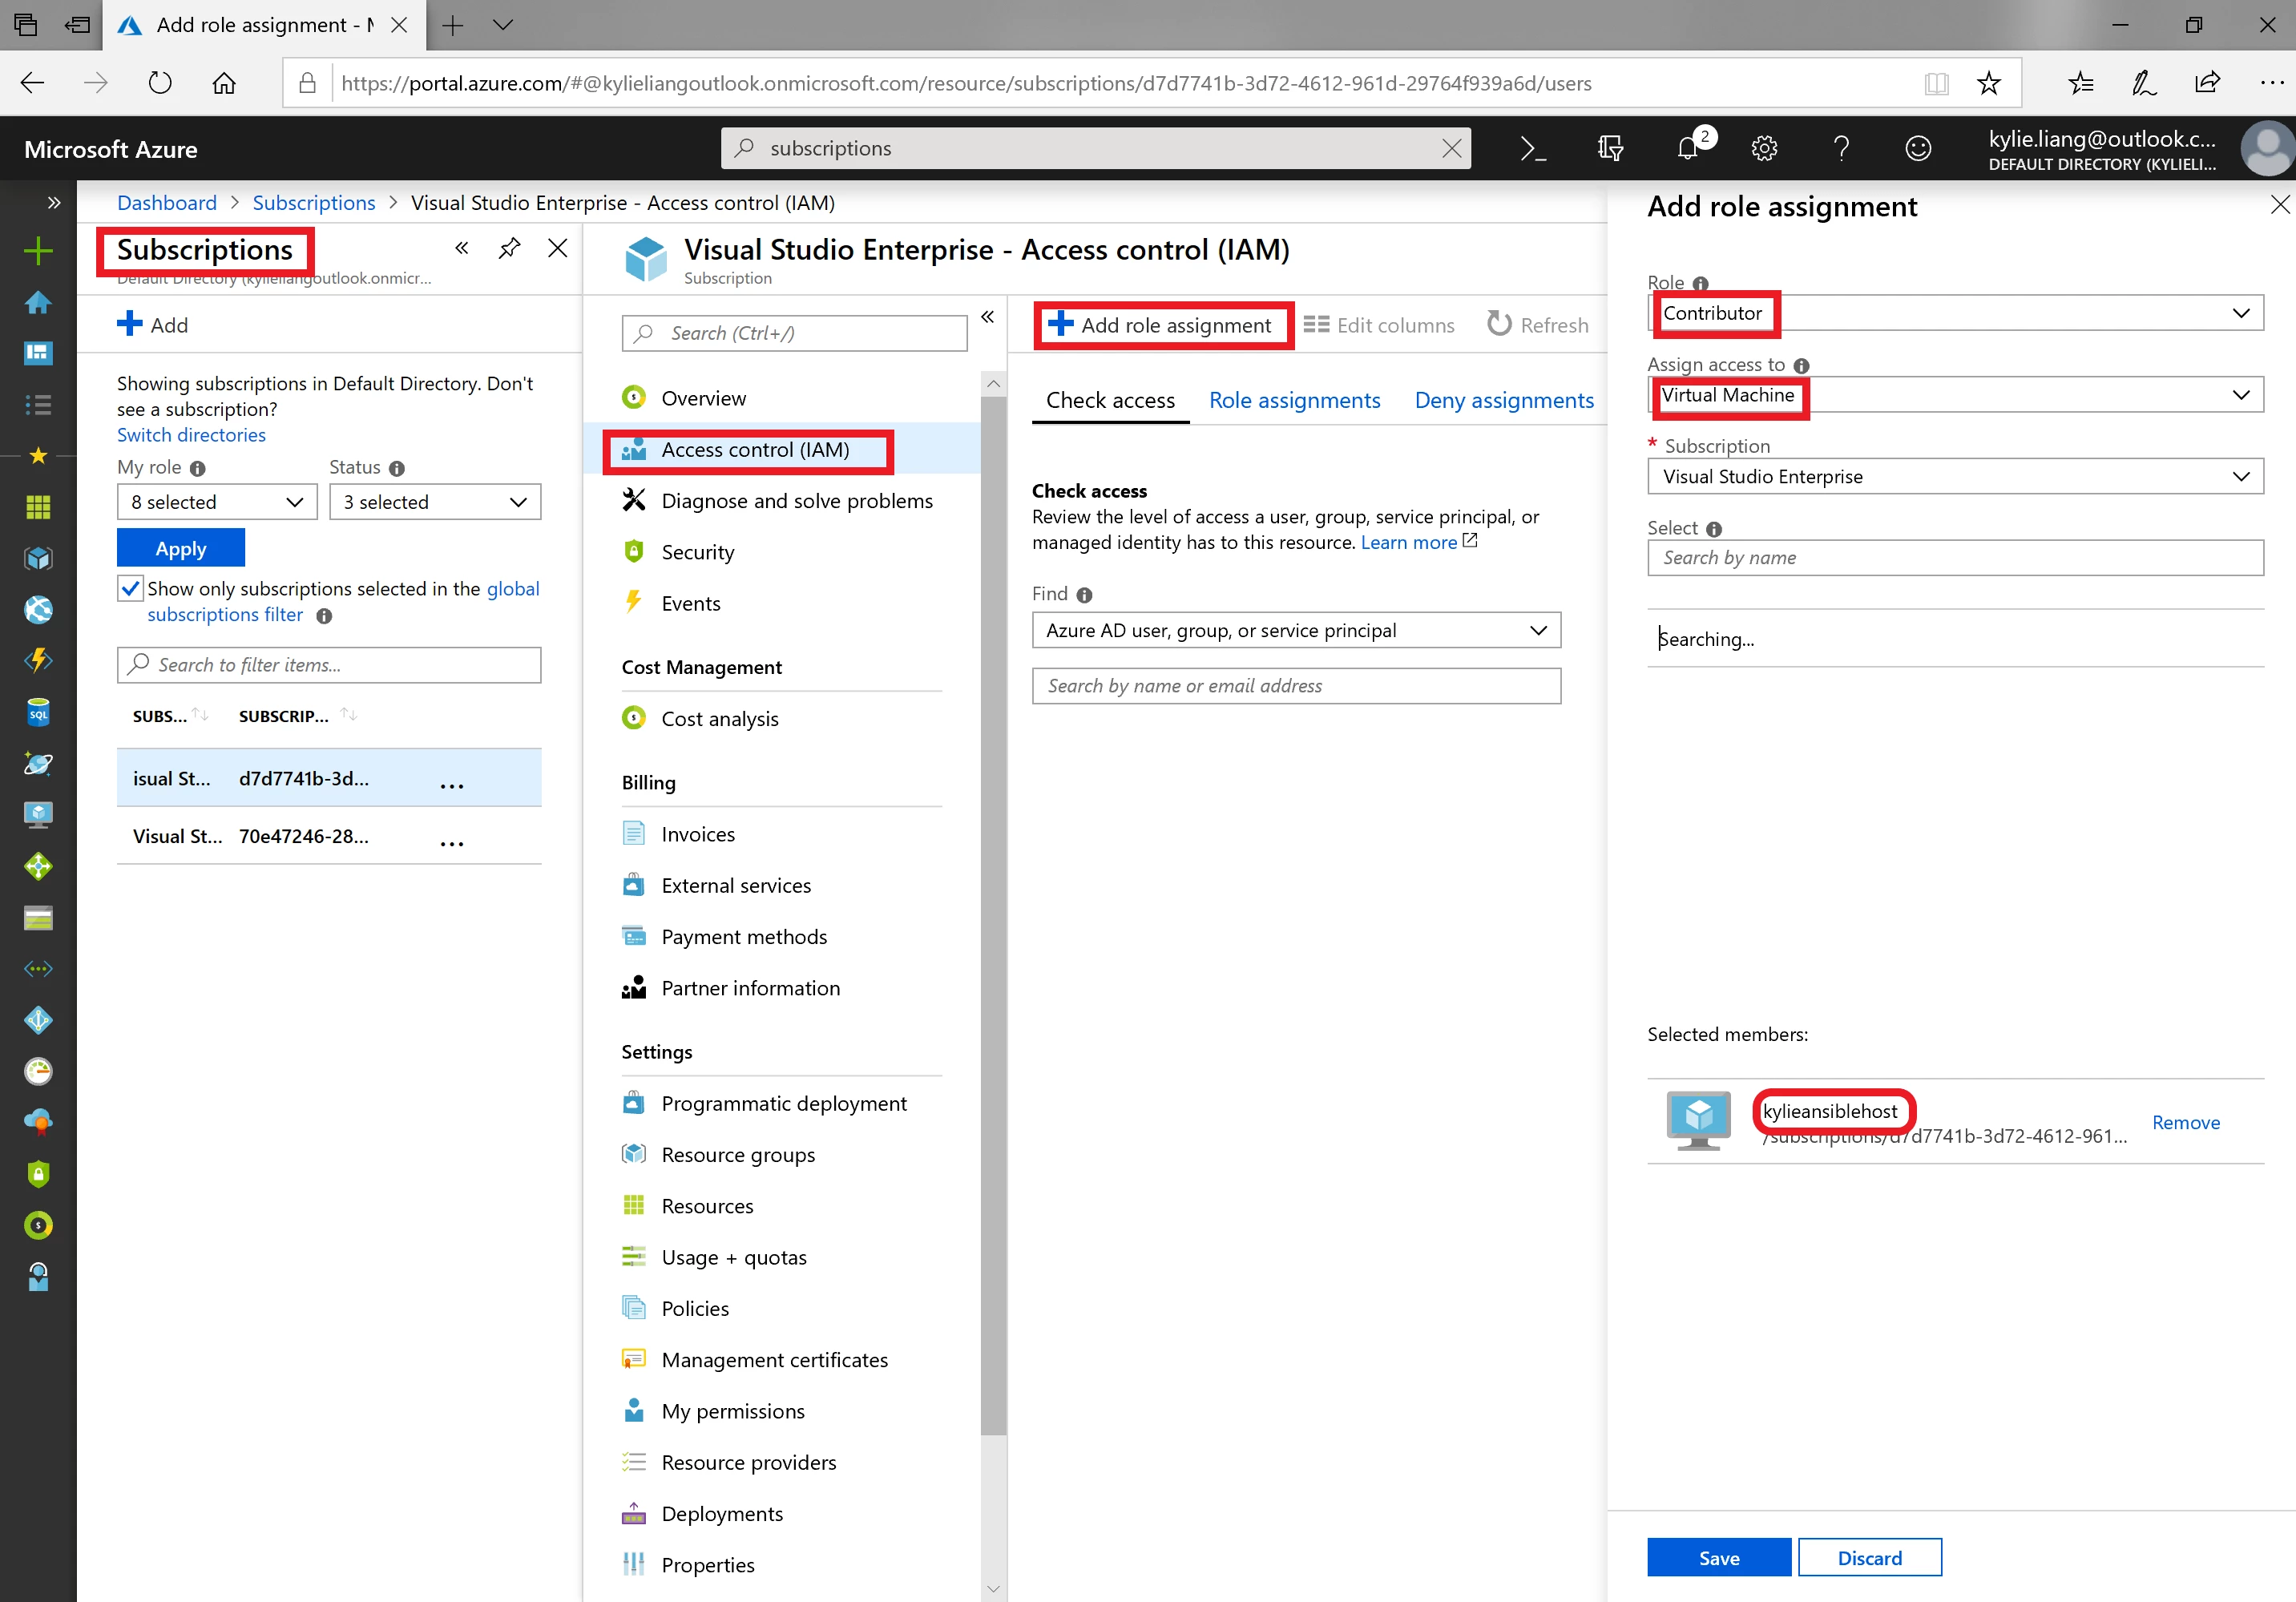Image resolution: width=2296 pixels, height=1602 pixels.
Task: Collapse Subscriptions blade with double chevron
Action: (x=462, y=248)
